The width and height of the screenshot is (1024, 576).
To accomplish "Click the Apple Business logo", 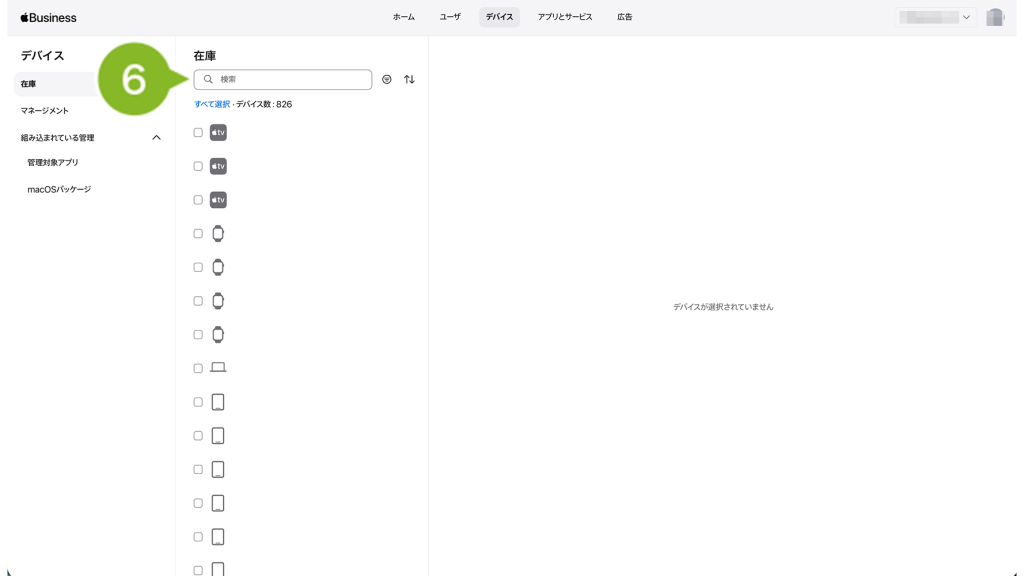I will (48, 18).
